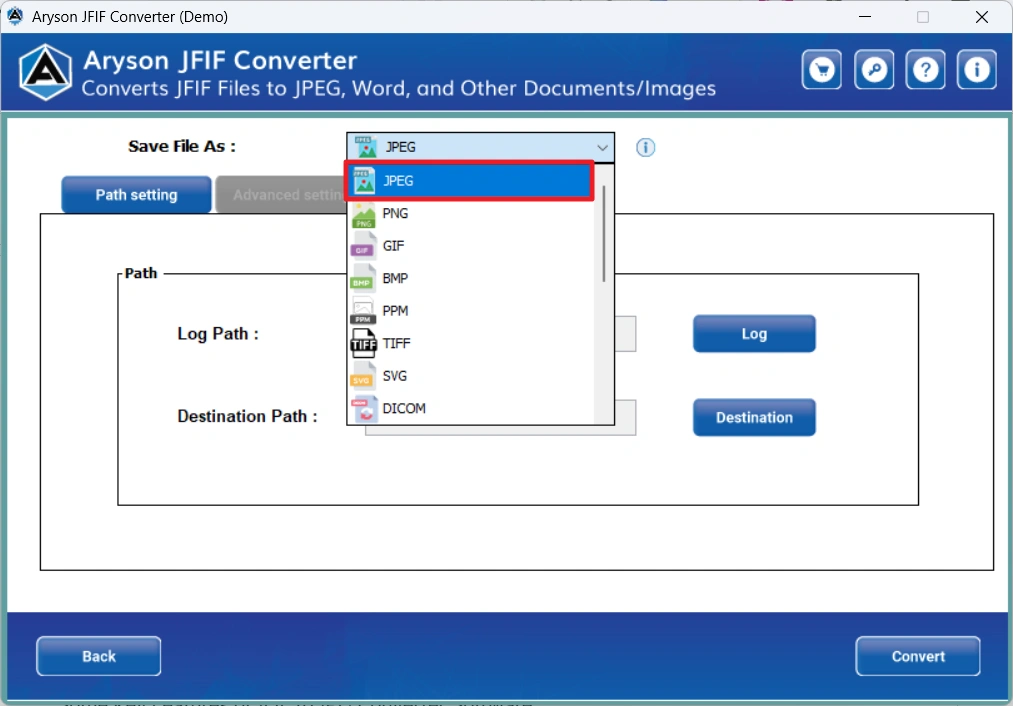Viewport: 1013px width, 706px height.
Task: Click the dropdown chevron arrow
Action: click(602, 147)
